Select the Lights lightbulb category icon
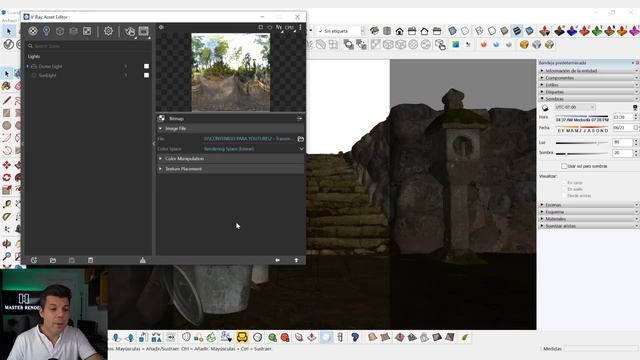The width and height of the screenshot is (640, 360). [47, 31]
